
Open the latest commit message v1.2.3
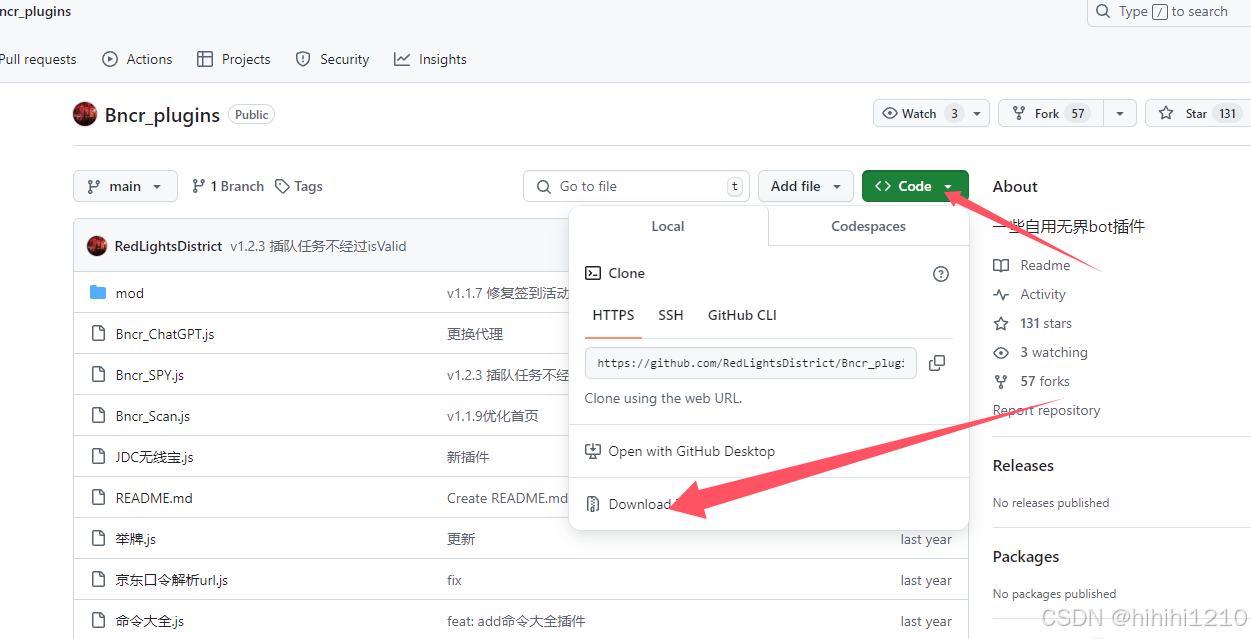pos(318,246)
